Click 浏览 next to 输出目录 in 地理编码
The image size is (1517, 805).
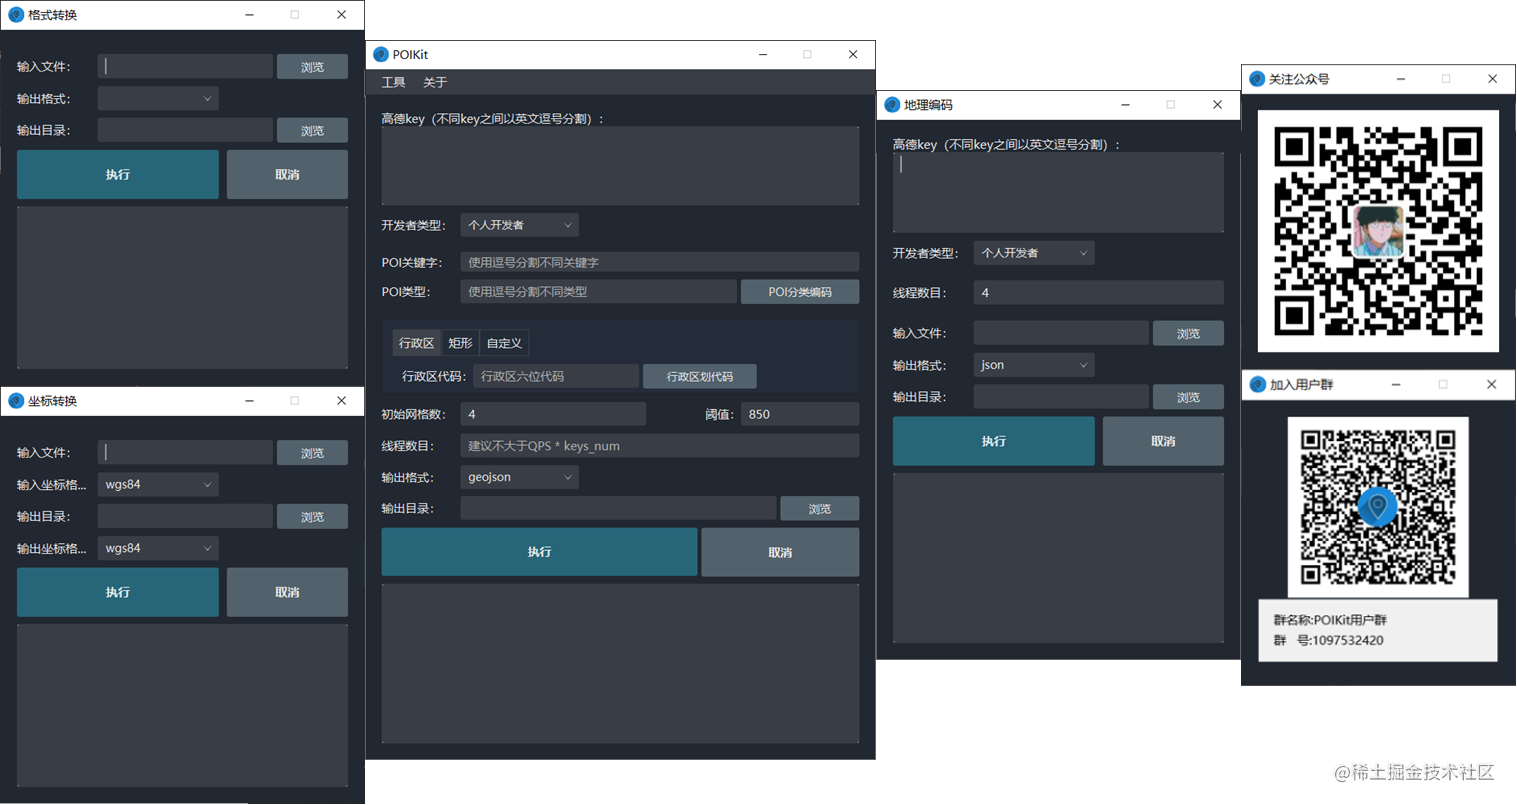coord(1188,396)
